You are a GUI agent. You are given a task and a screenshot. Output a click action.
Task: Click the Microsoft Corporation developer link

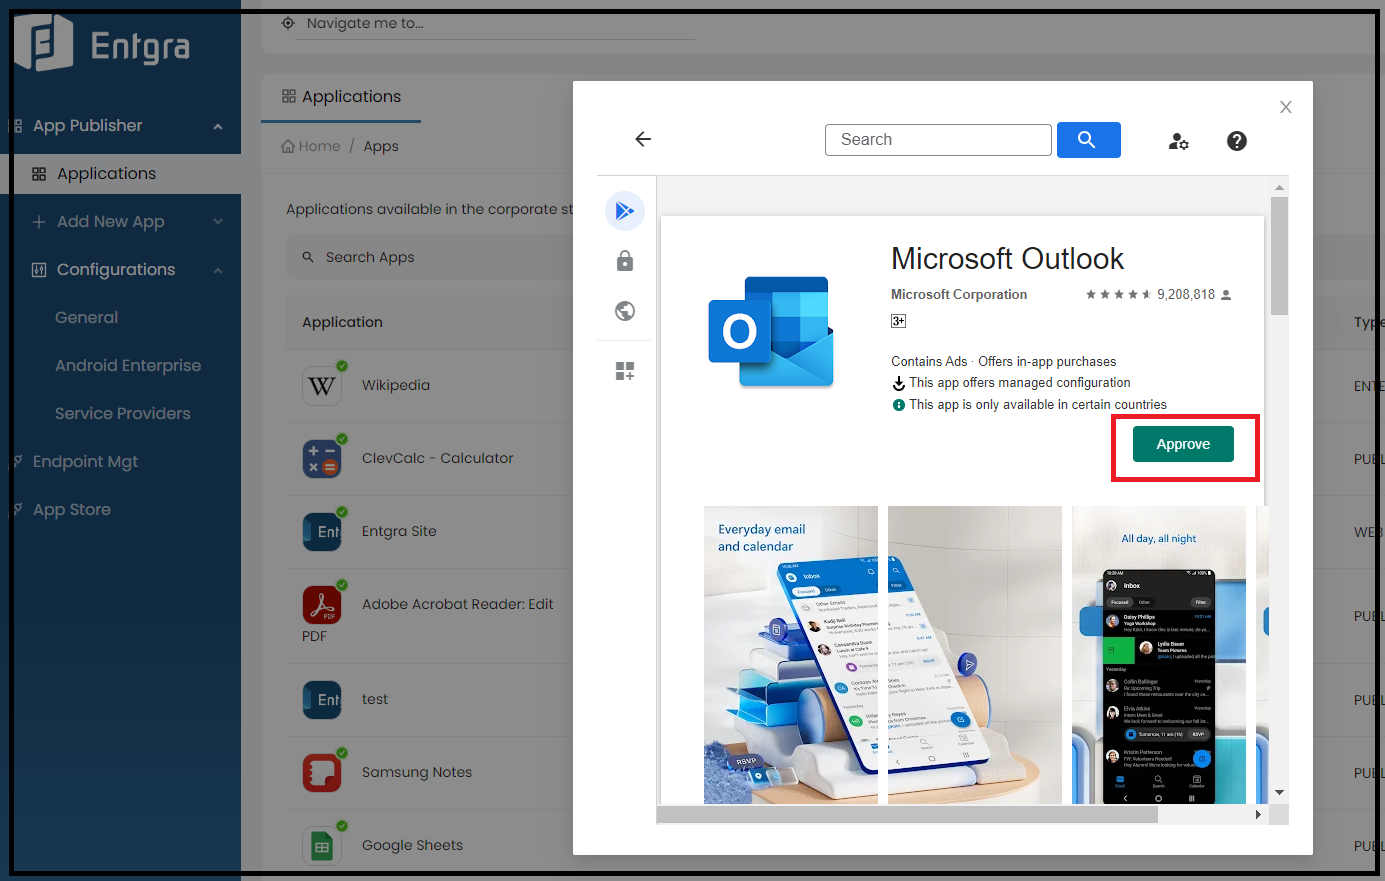pyautogui.click(x=959, y=294)
